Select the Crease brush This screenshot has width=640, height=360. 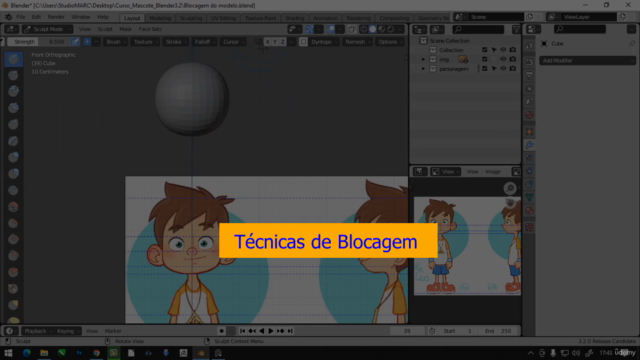point(13,190)
